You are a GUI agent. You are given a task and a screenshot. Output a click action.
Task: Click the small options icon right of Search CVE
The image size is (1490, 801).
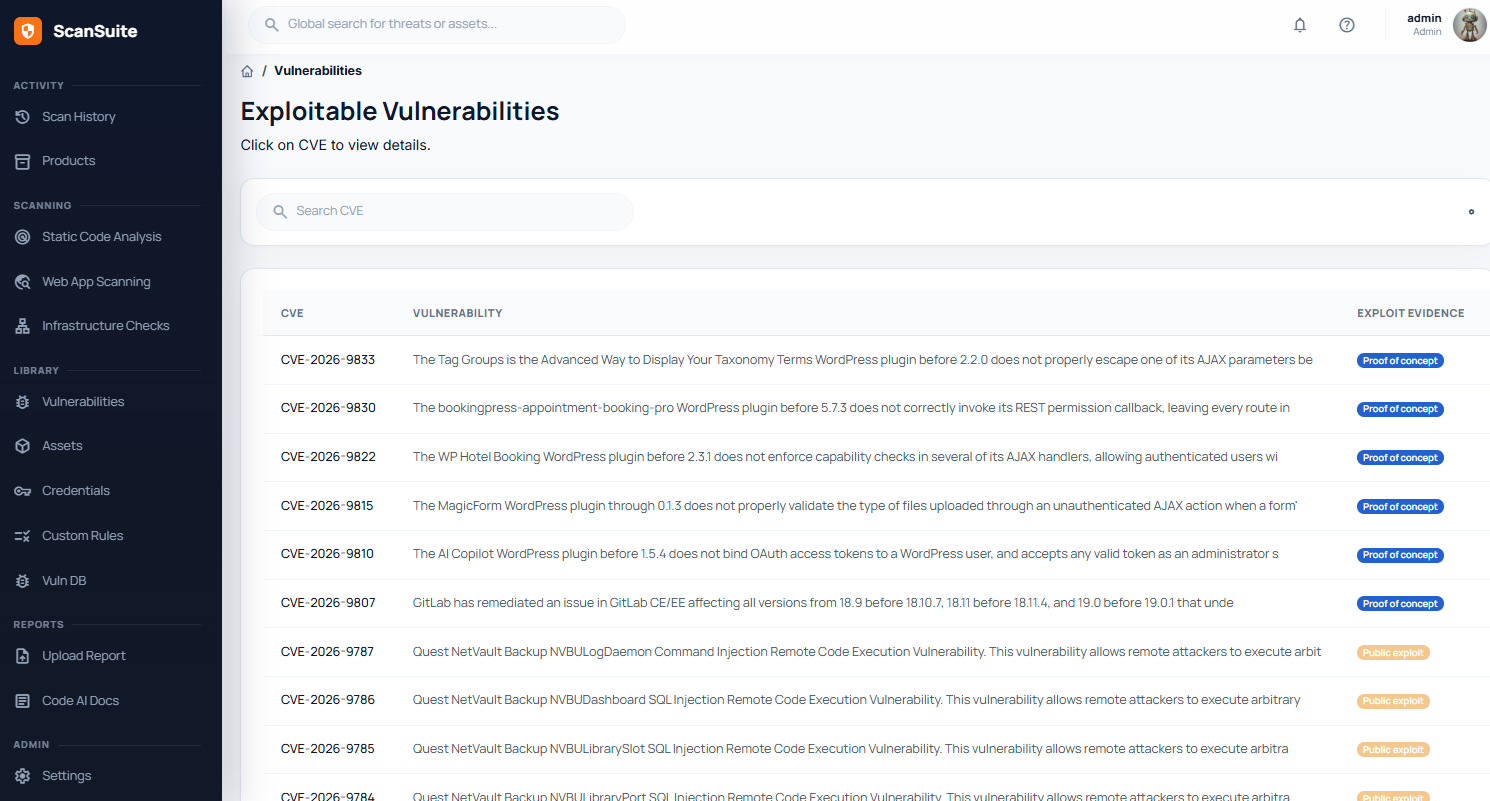tap(1471, 212)
